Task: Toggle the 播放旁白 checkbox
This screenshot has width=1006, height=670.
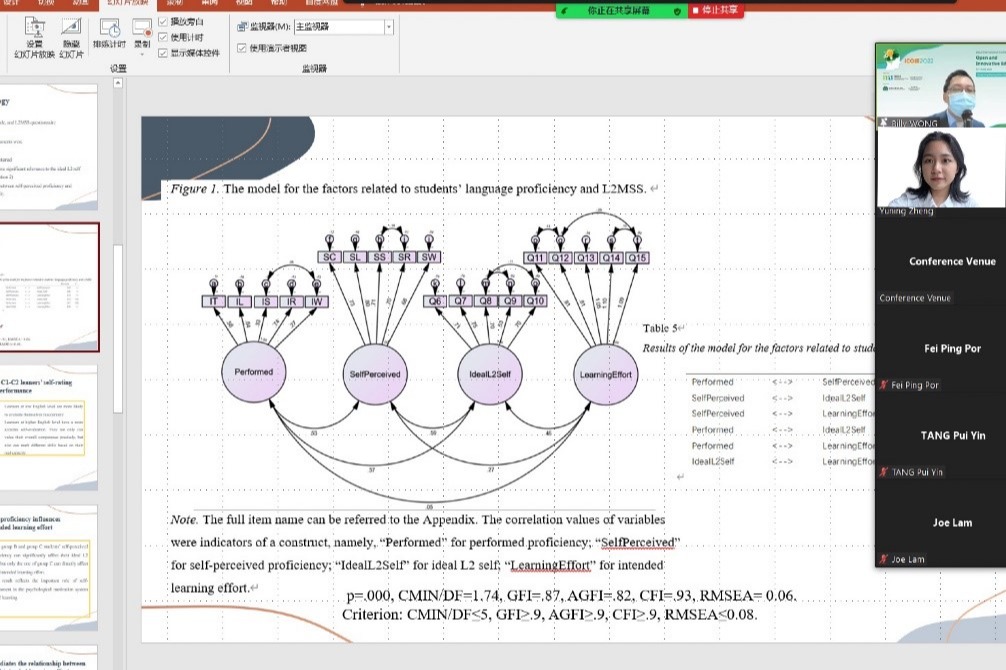Action: coord(164,21)
